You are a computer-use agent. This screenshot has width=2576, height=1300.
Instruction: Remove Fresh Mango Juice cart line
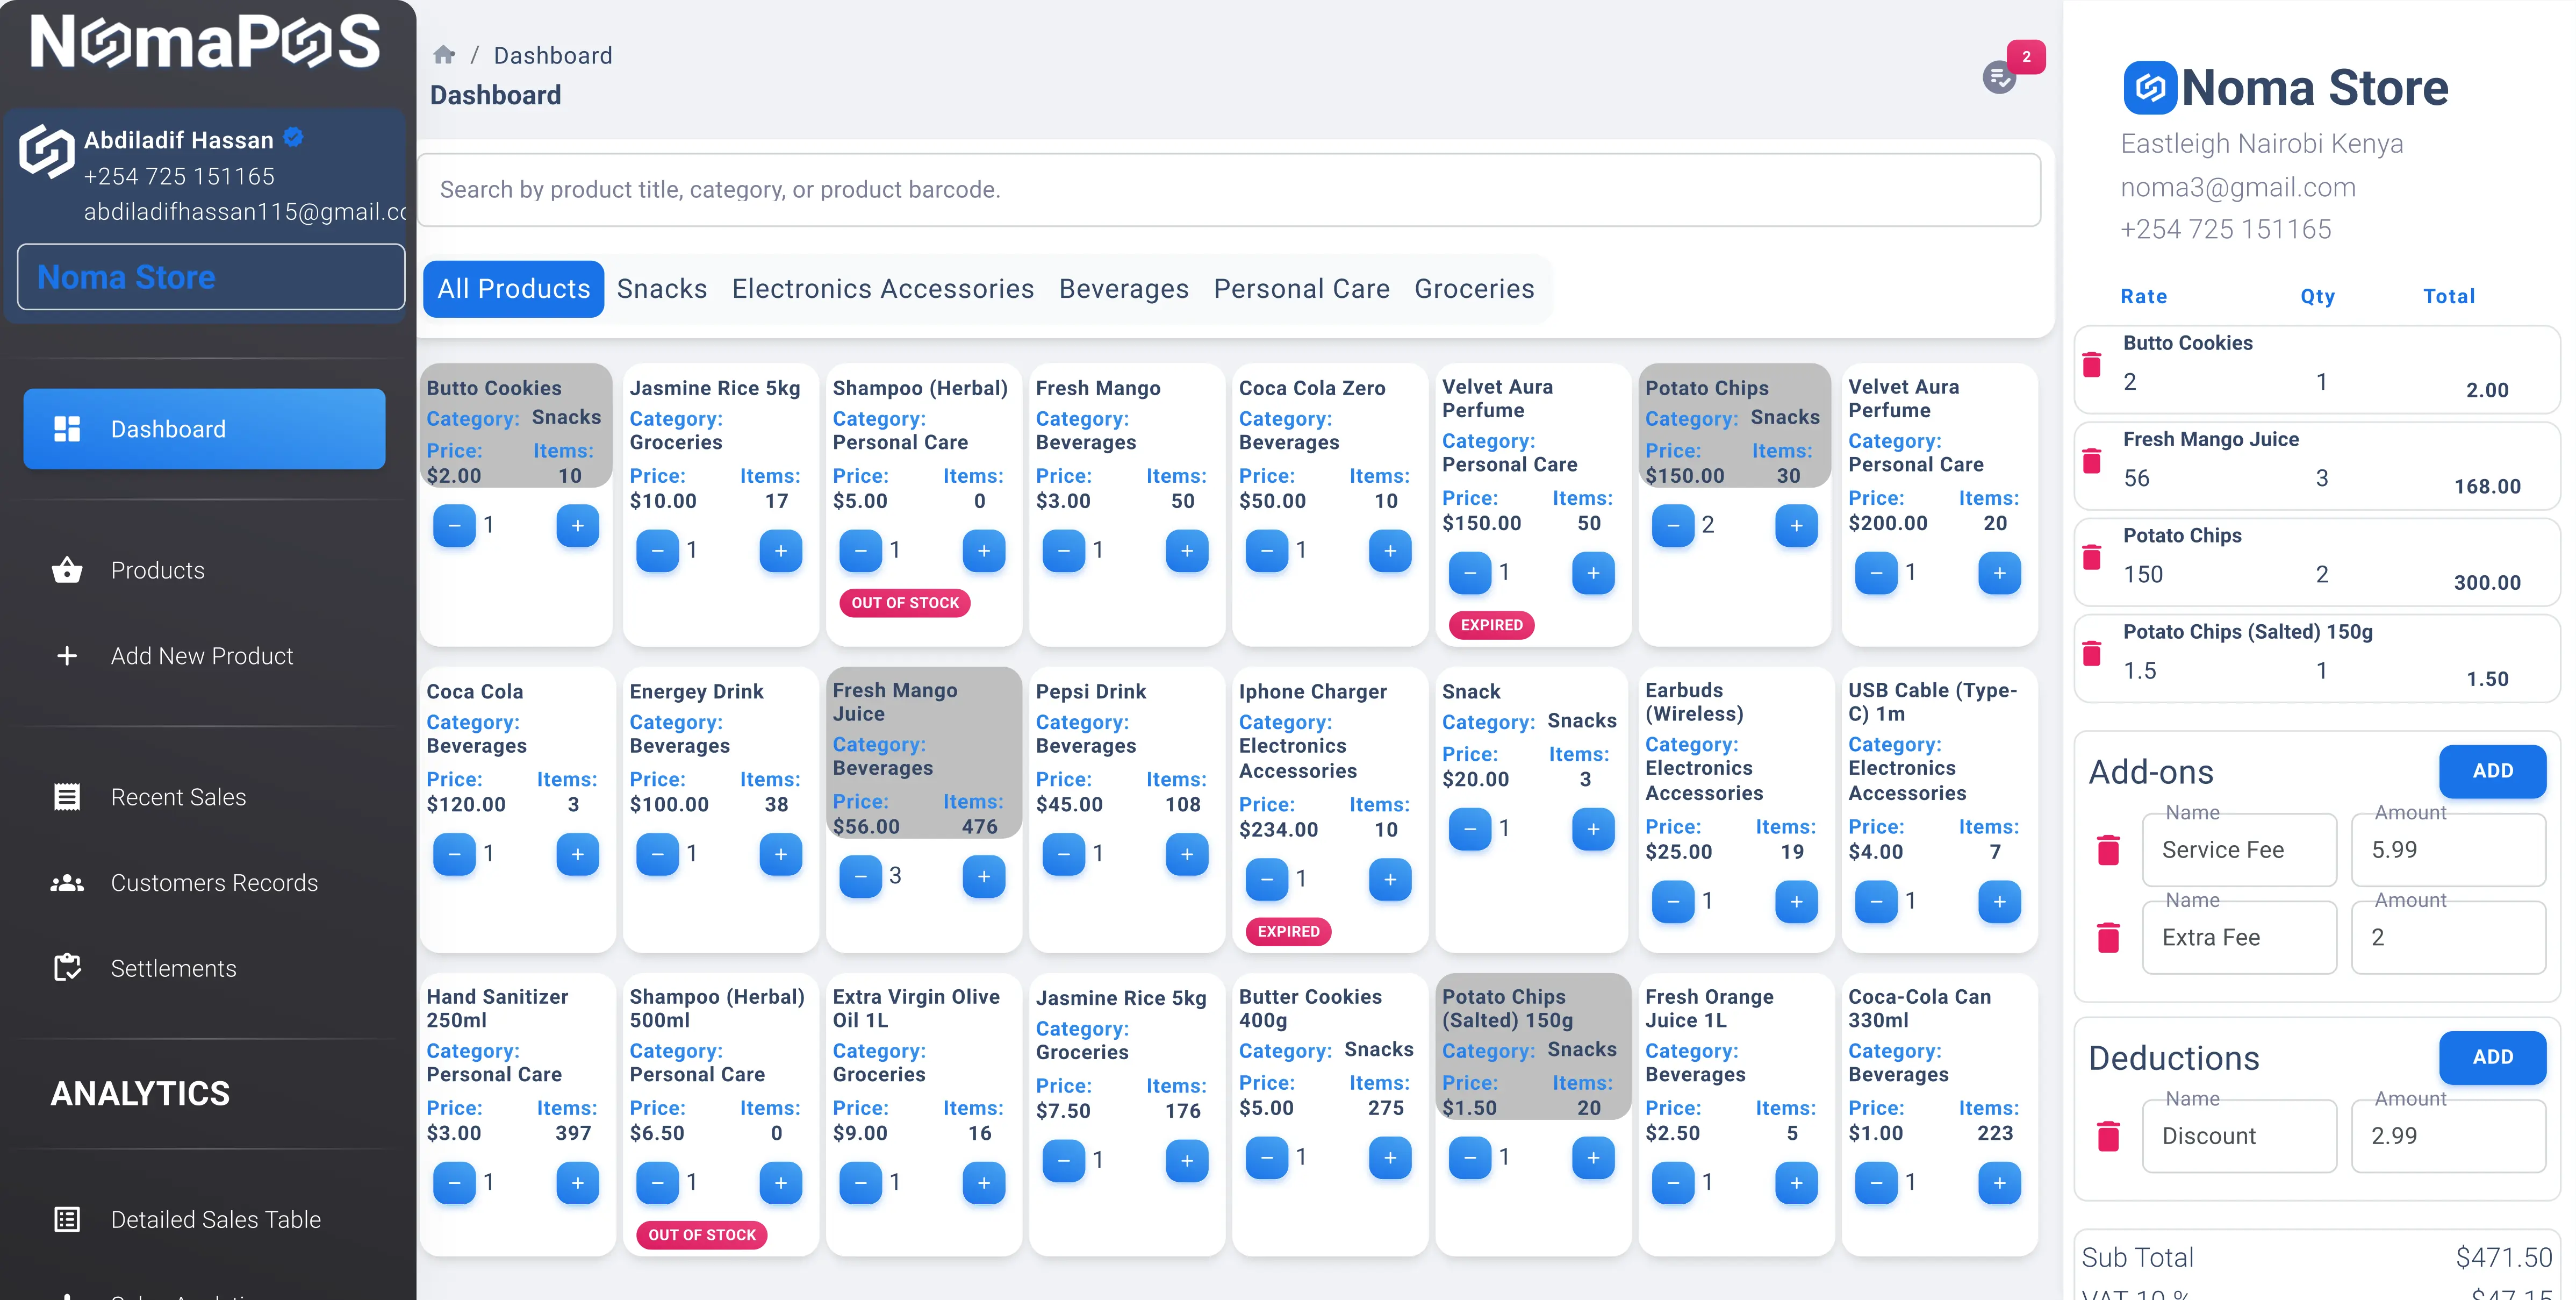pyautogui.click(x=2091, y=461)
